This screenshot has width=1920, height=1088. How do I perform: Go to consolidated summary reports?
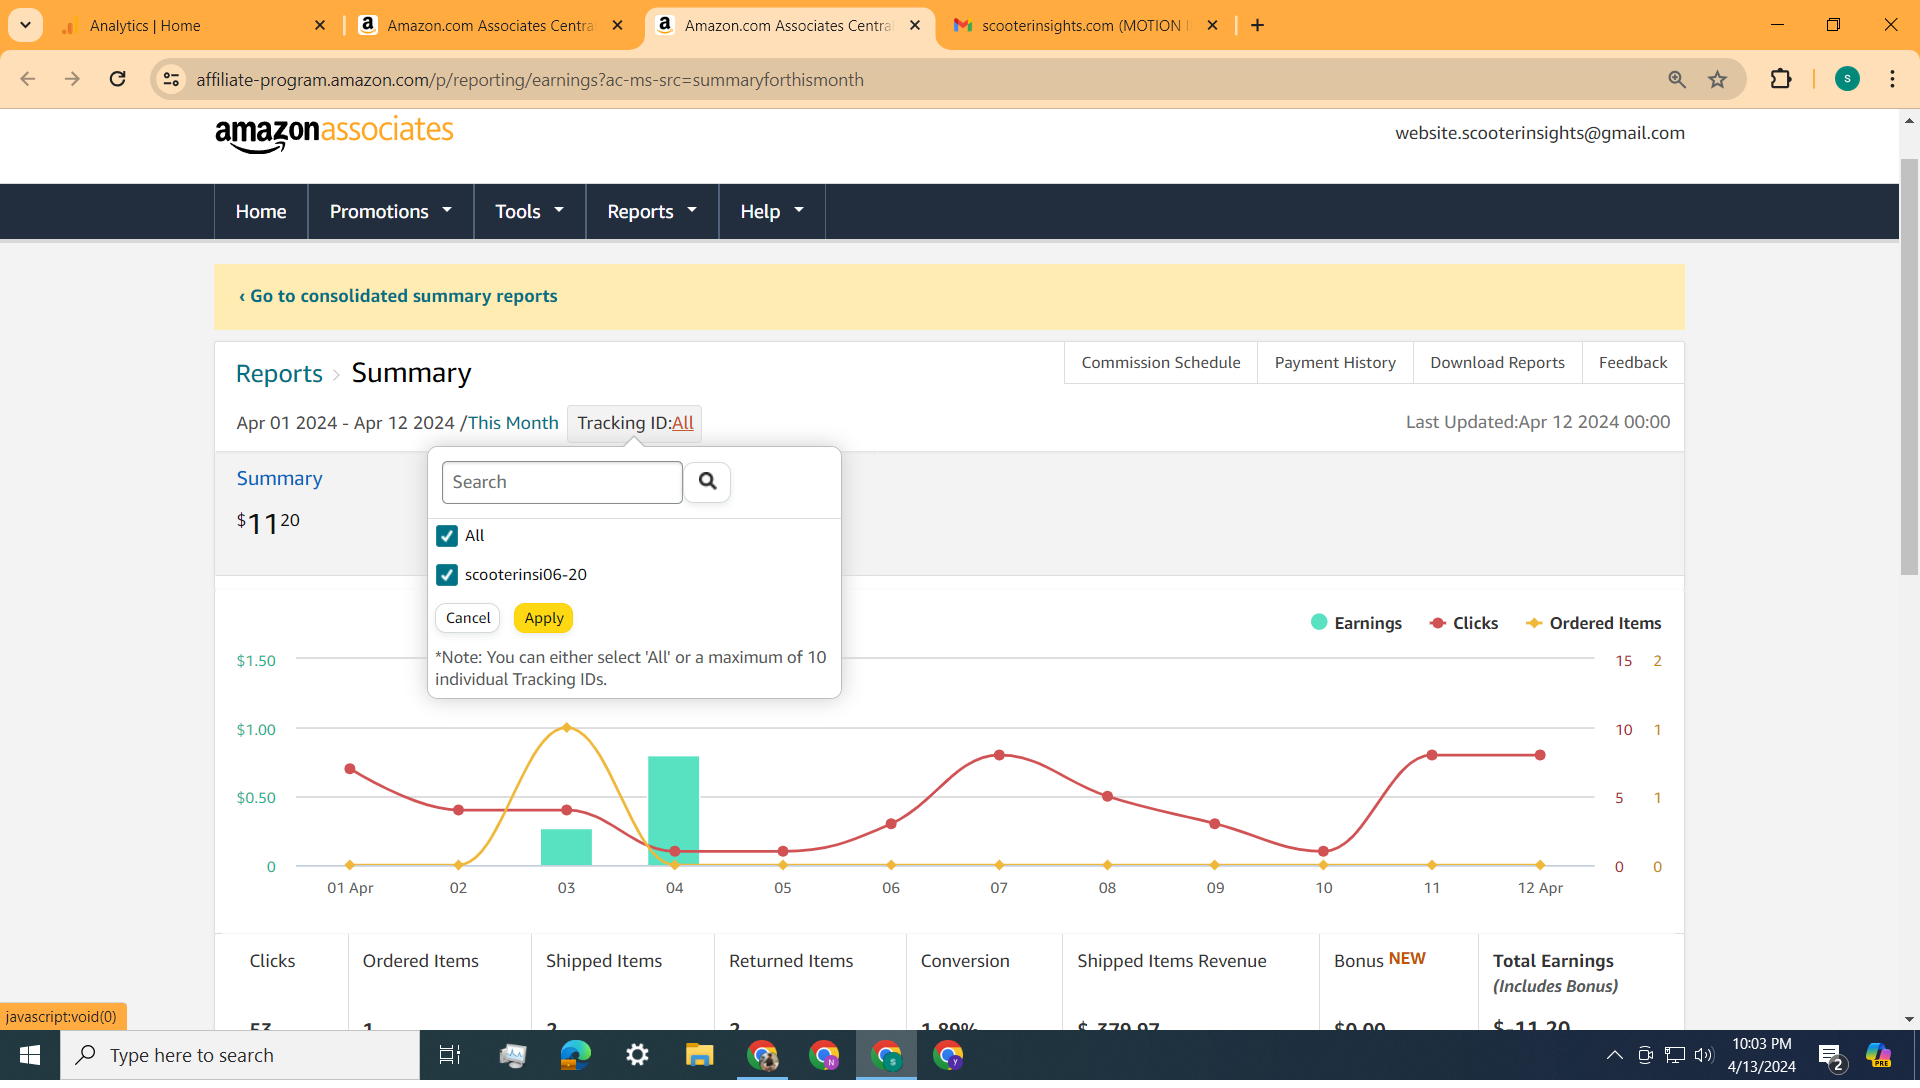(x=398, y=296)
